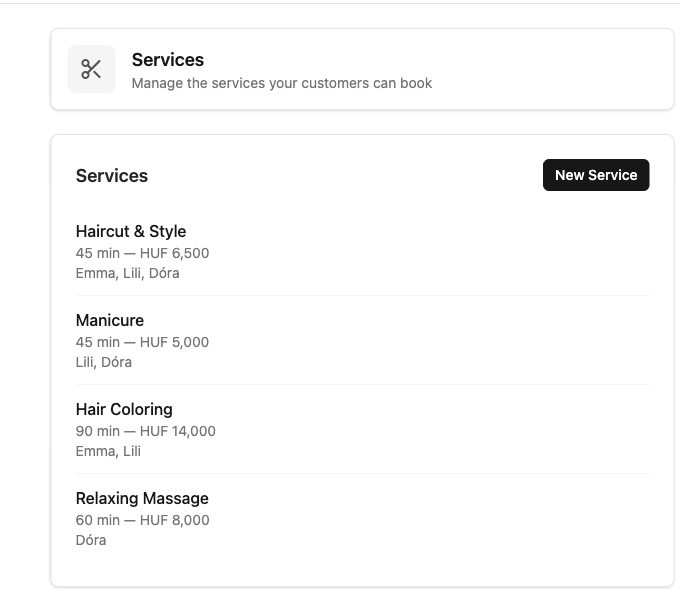This screenshot has height=600, width=680.
Task: Click the Services heading beside New Service
Action: click(112, 176)
